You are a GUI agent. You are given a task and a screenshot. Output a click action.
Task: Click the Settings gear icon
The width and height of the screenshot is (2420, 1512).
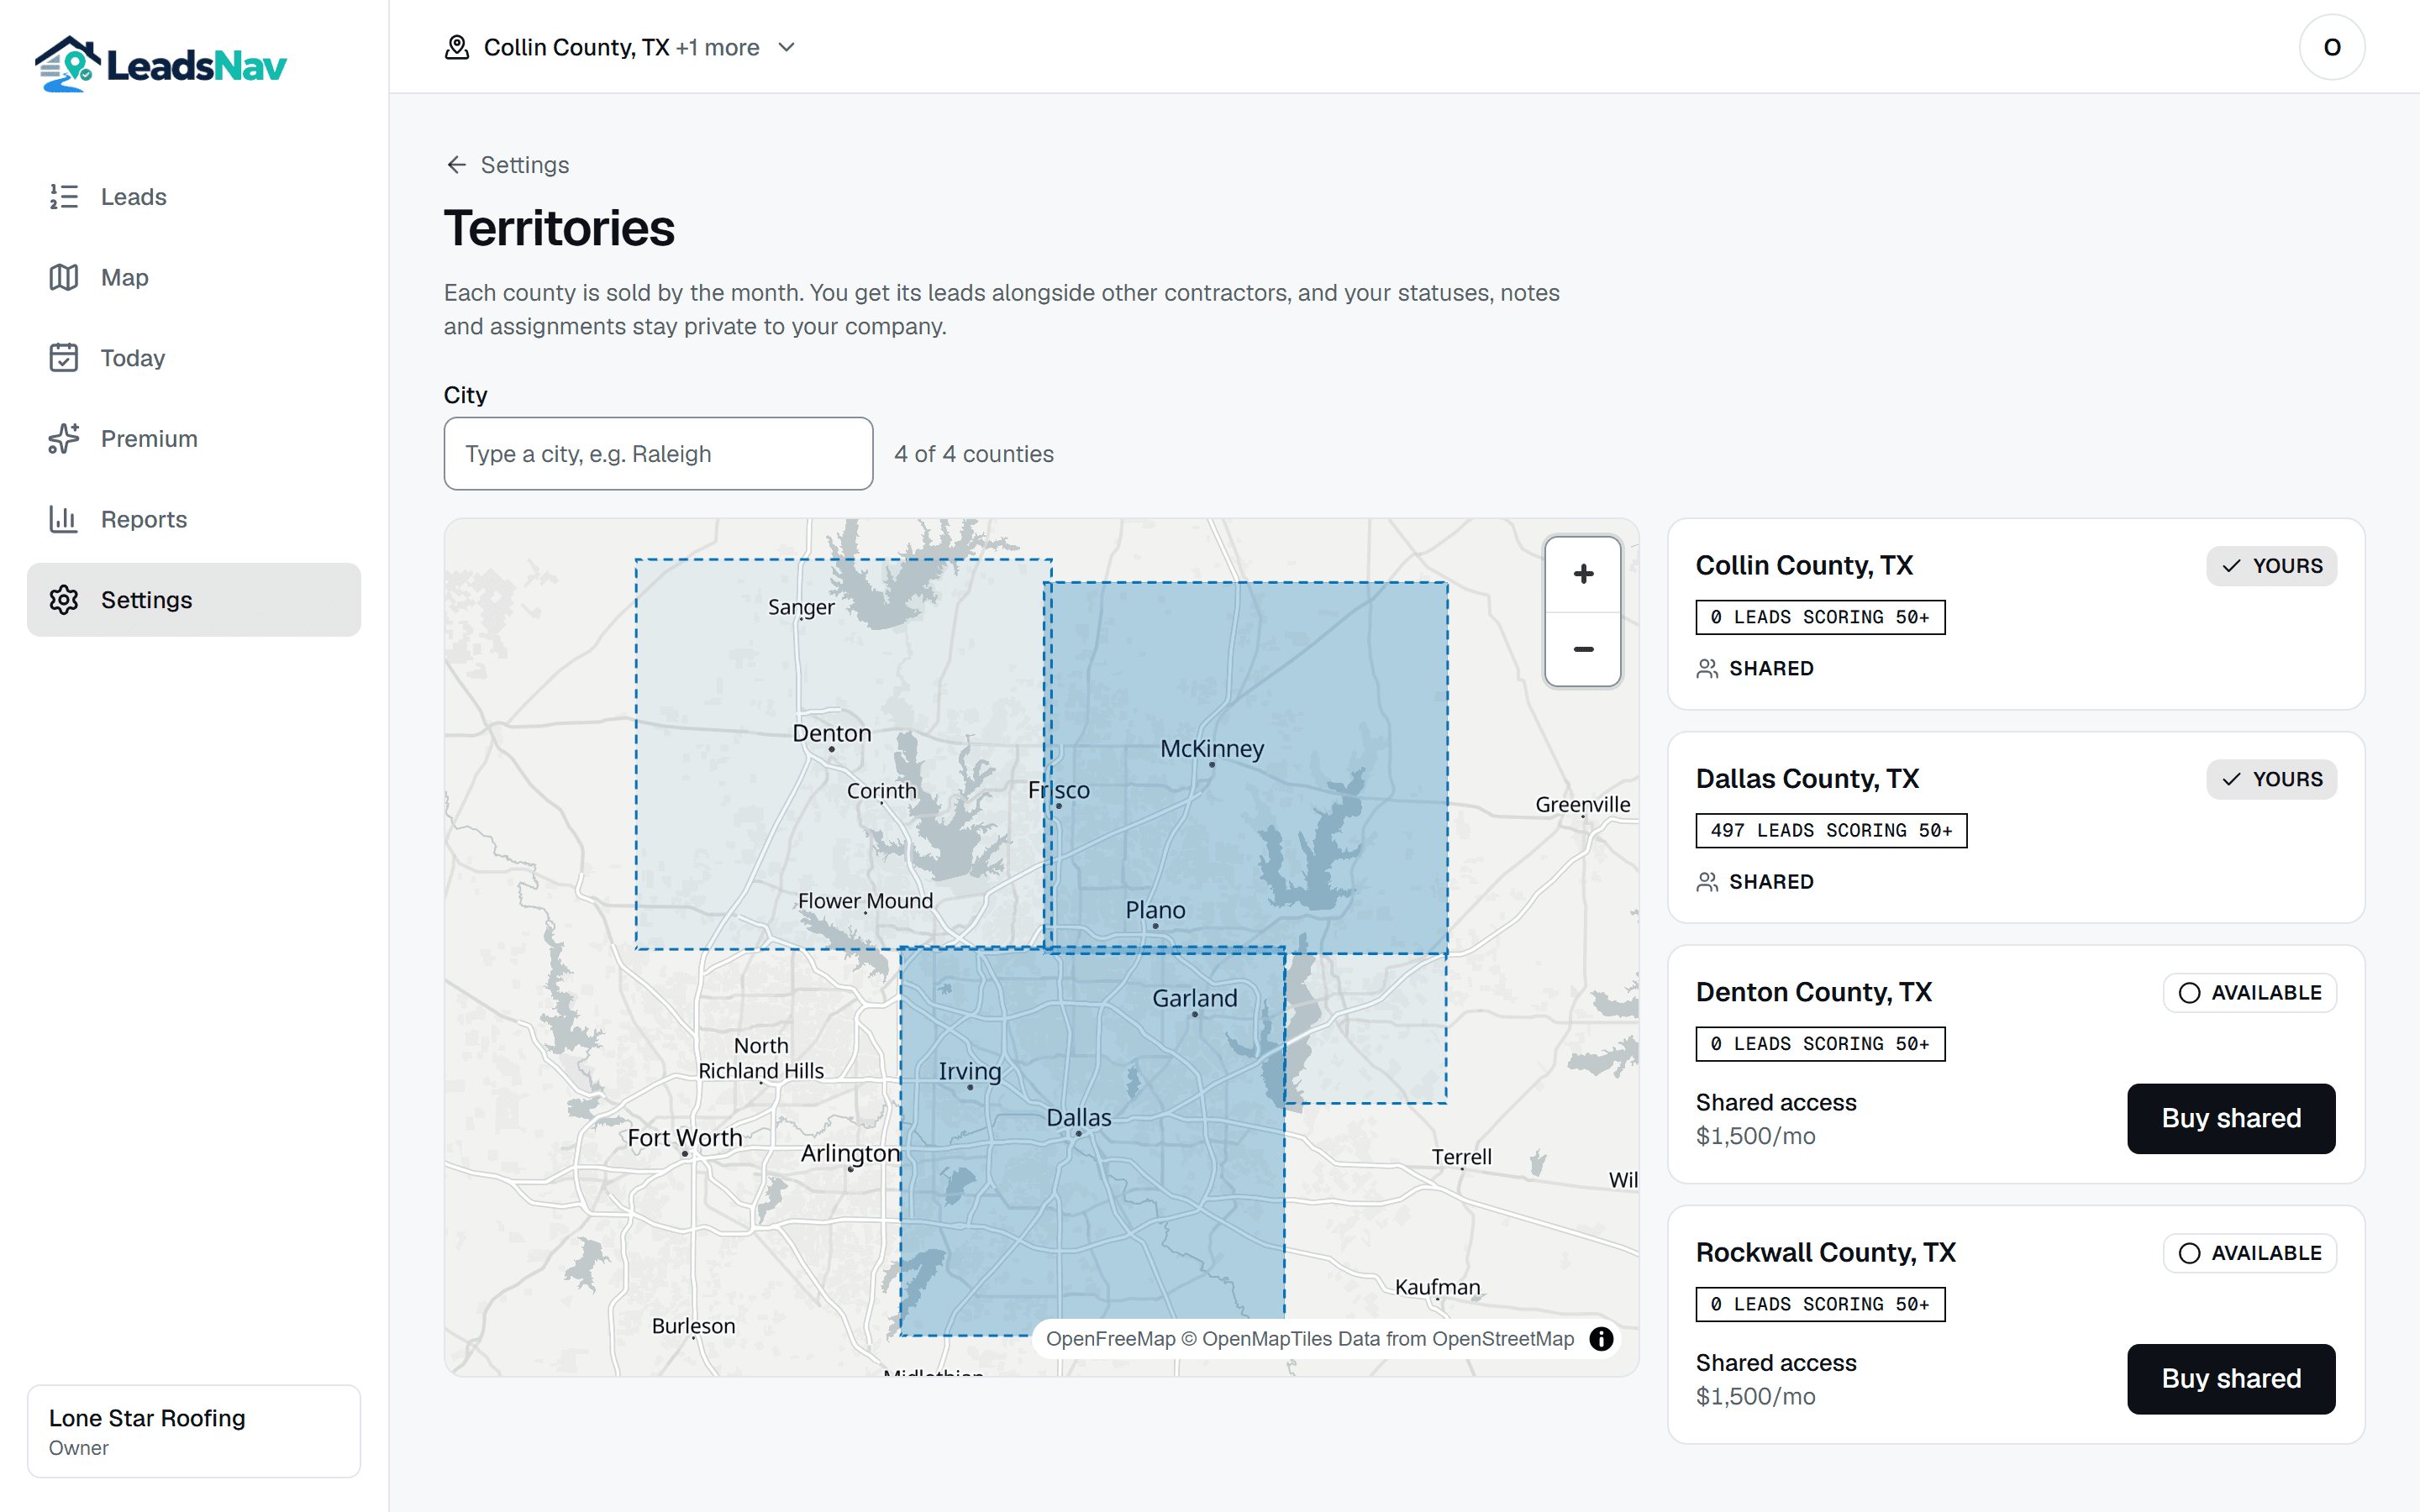click(x=64, y=600)
